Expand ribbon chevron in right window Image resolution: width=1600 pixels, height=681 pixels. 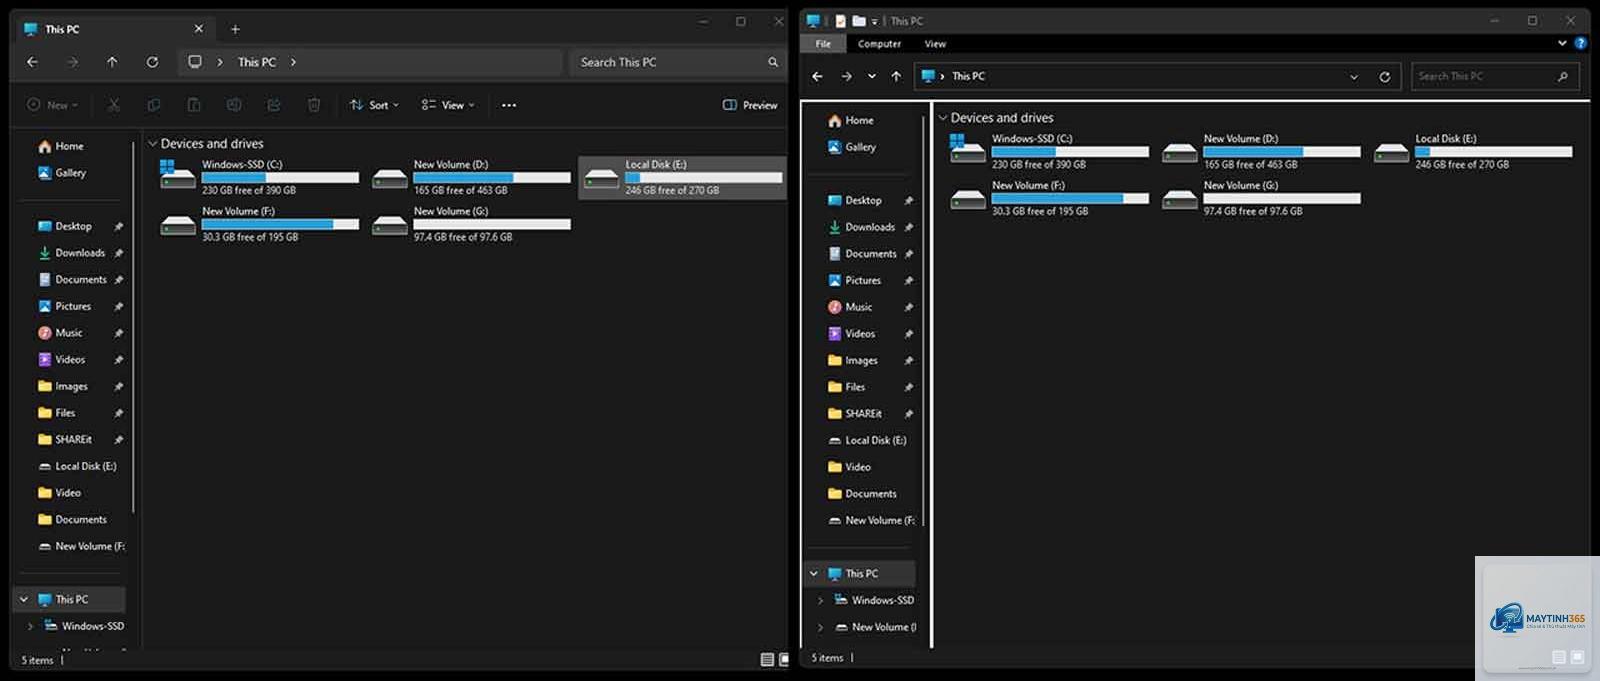pos(1562,43)
